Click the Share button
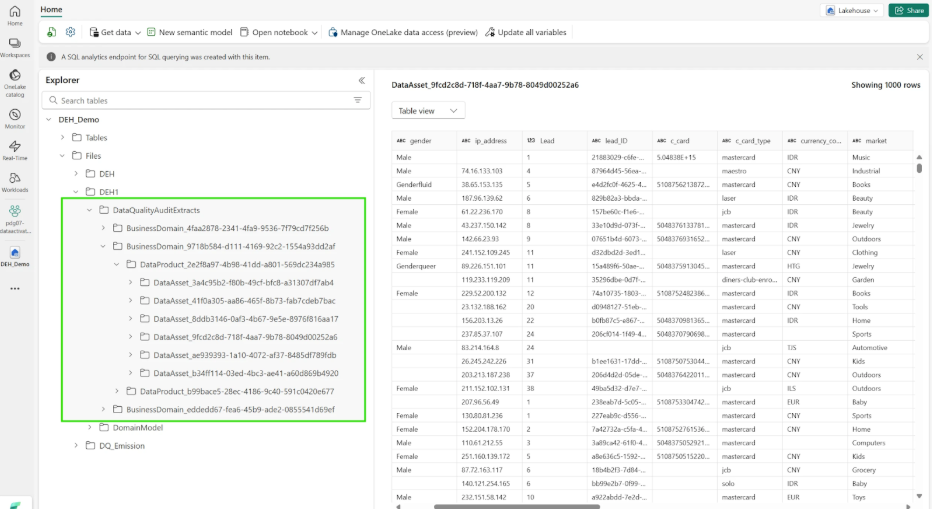 pyautogui.click(x=908, y=10)
